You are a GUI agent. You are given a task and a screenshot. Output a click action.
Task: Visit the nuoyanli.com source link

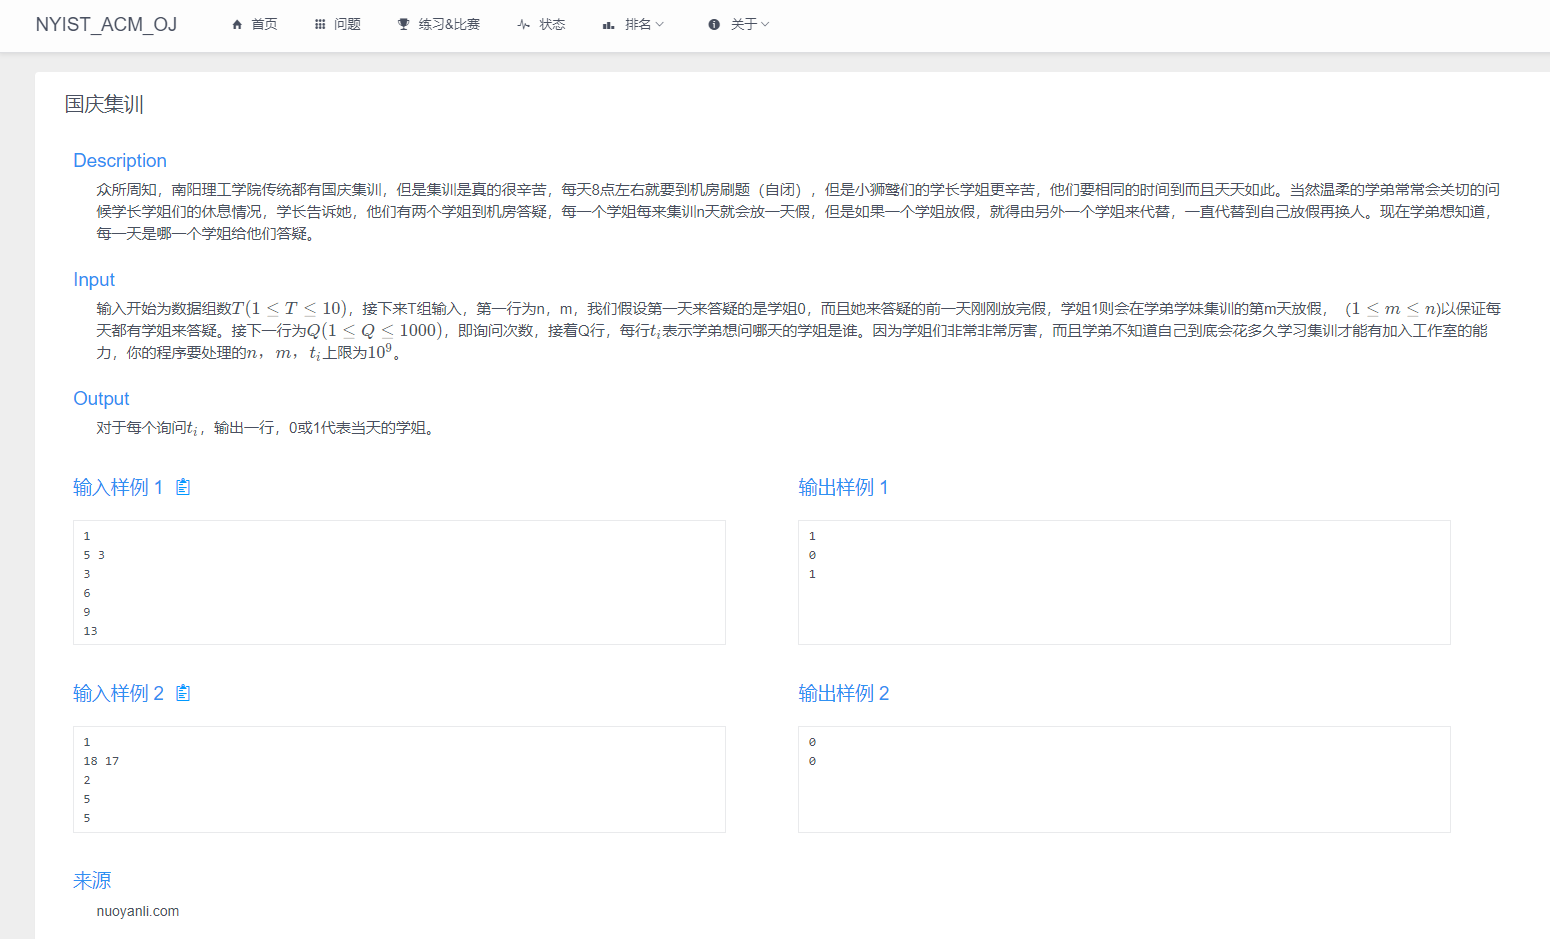click(138, 910)
